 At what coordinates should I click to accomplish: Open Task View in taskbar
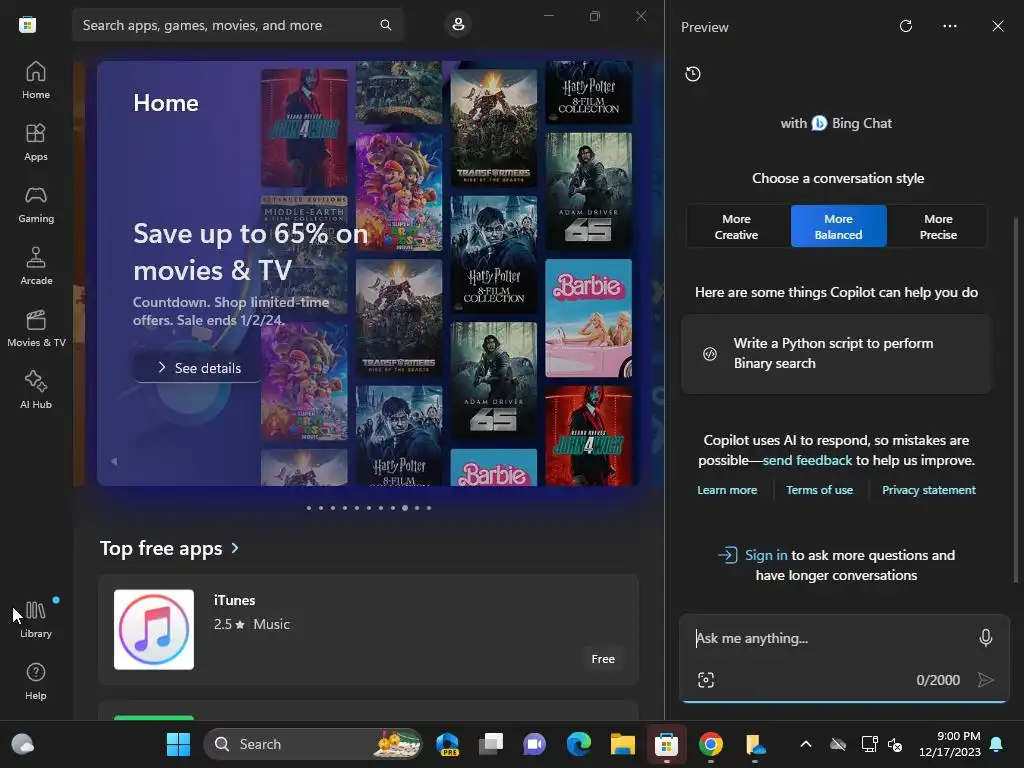pyautogui.click(x=491, y=744)
